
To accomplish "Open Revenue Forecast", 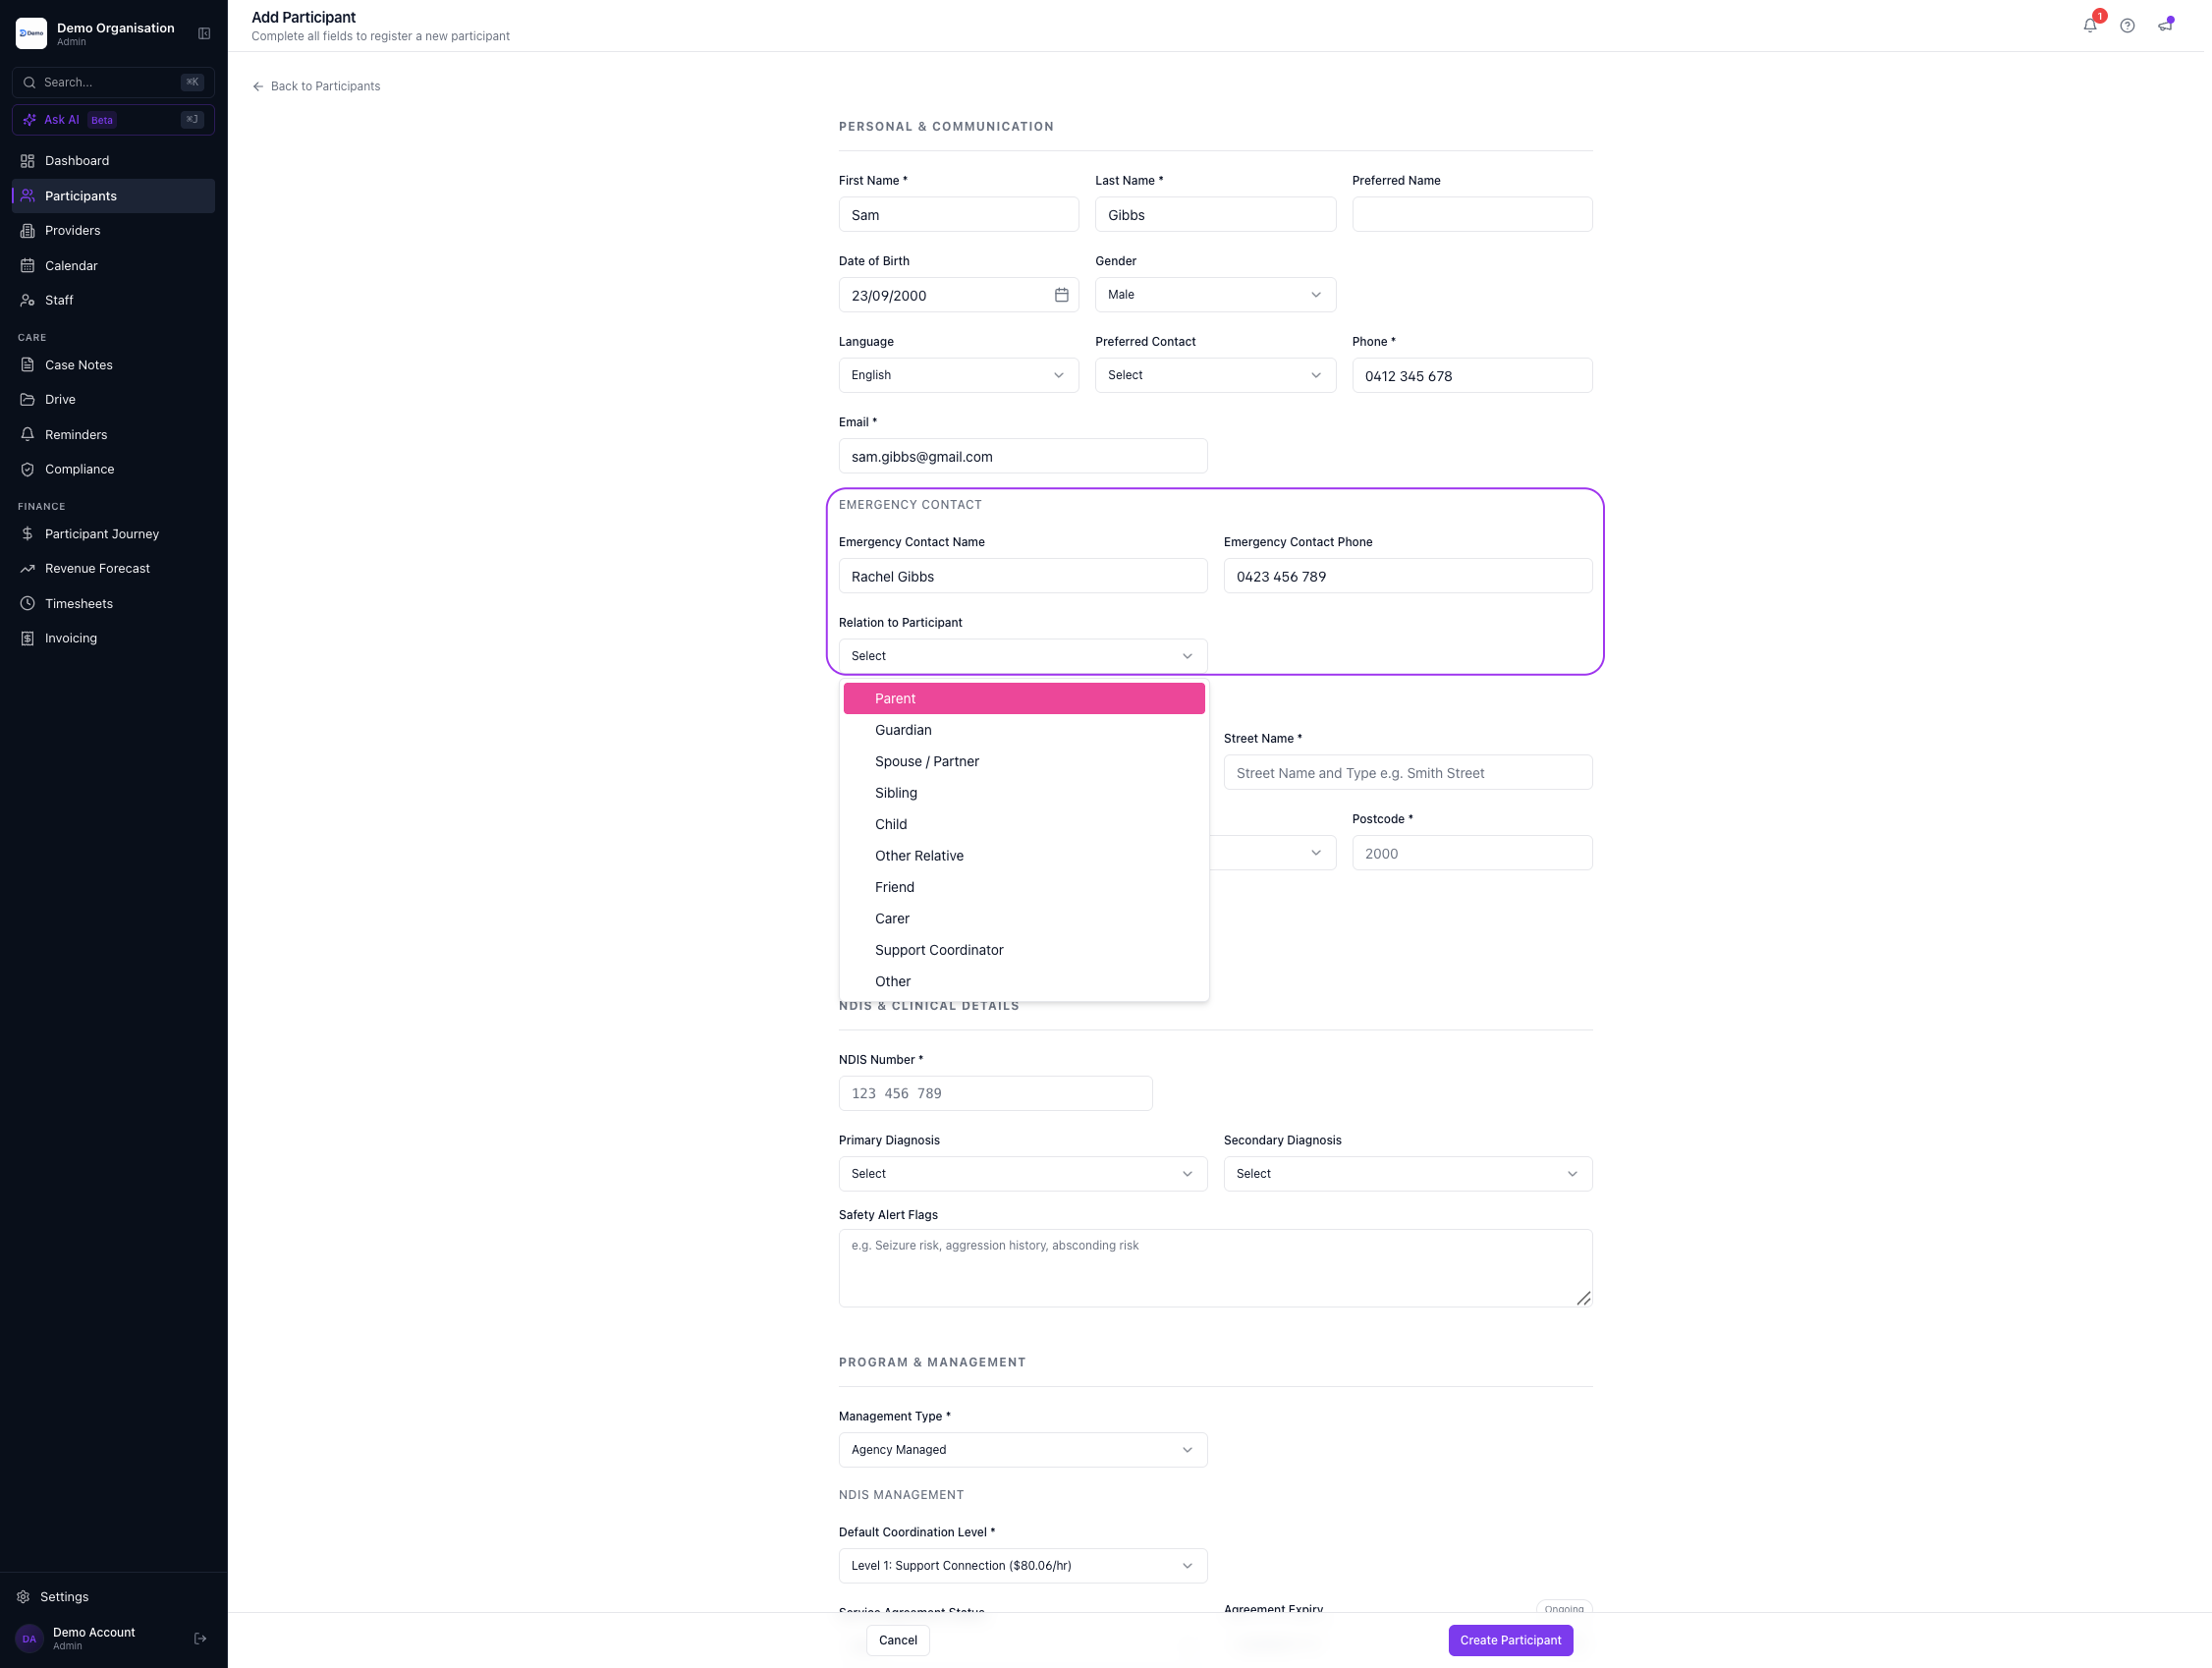I will coord(113,568).
